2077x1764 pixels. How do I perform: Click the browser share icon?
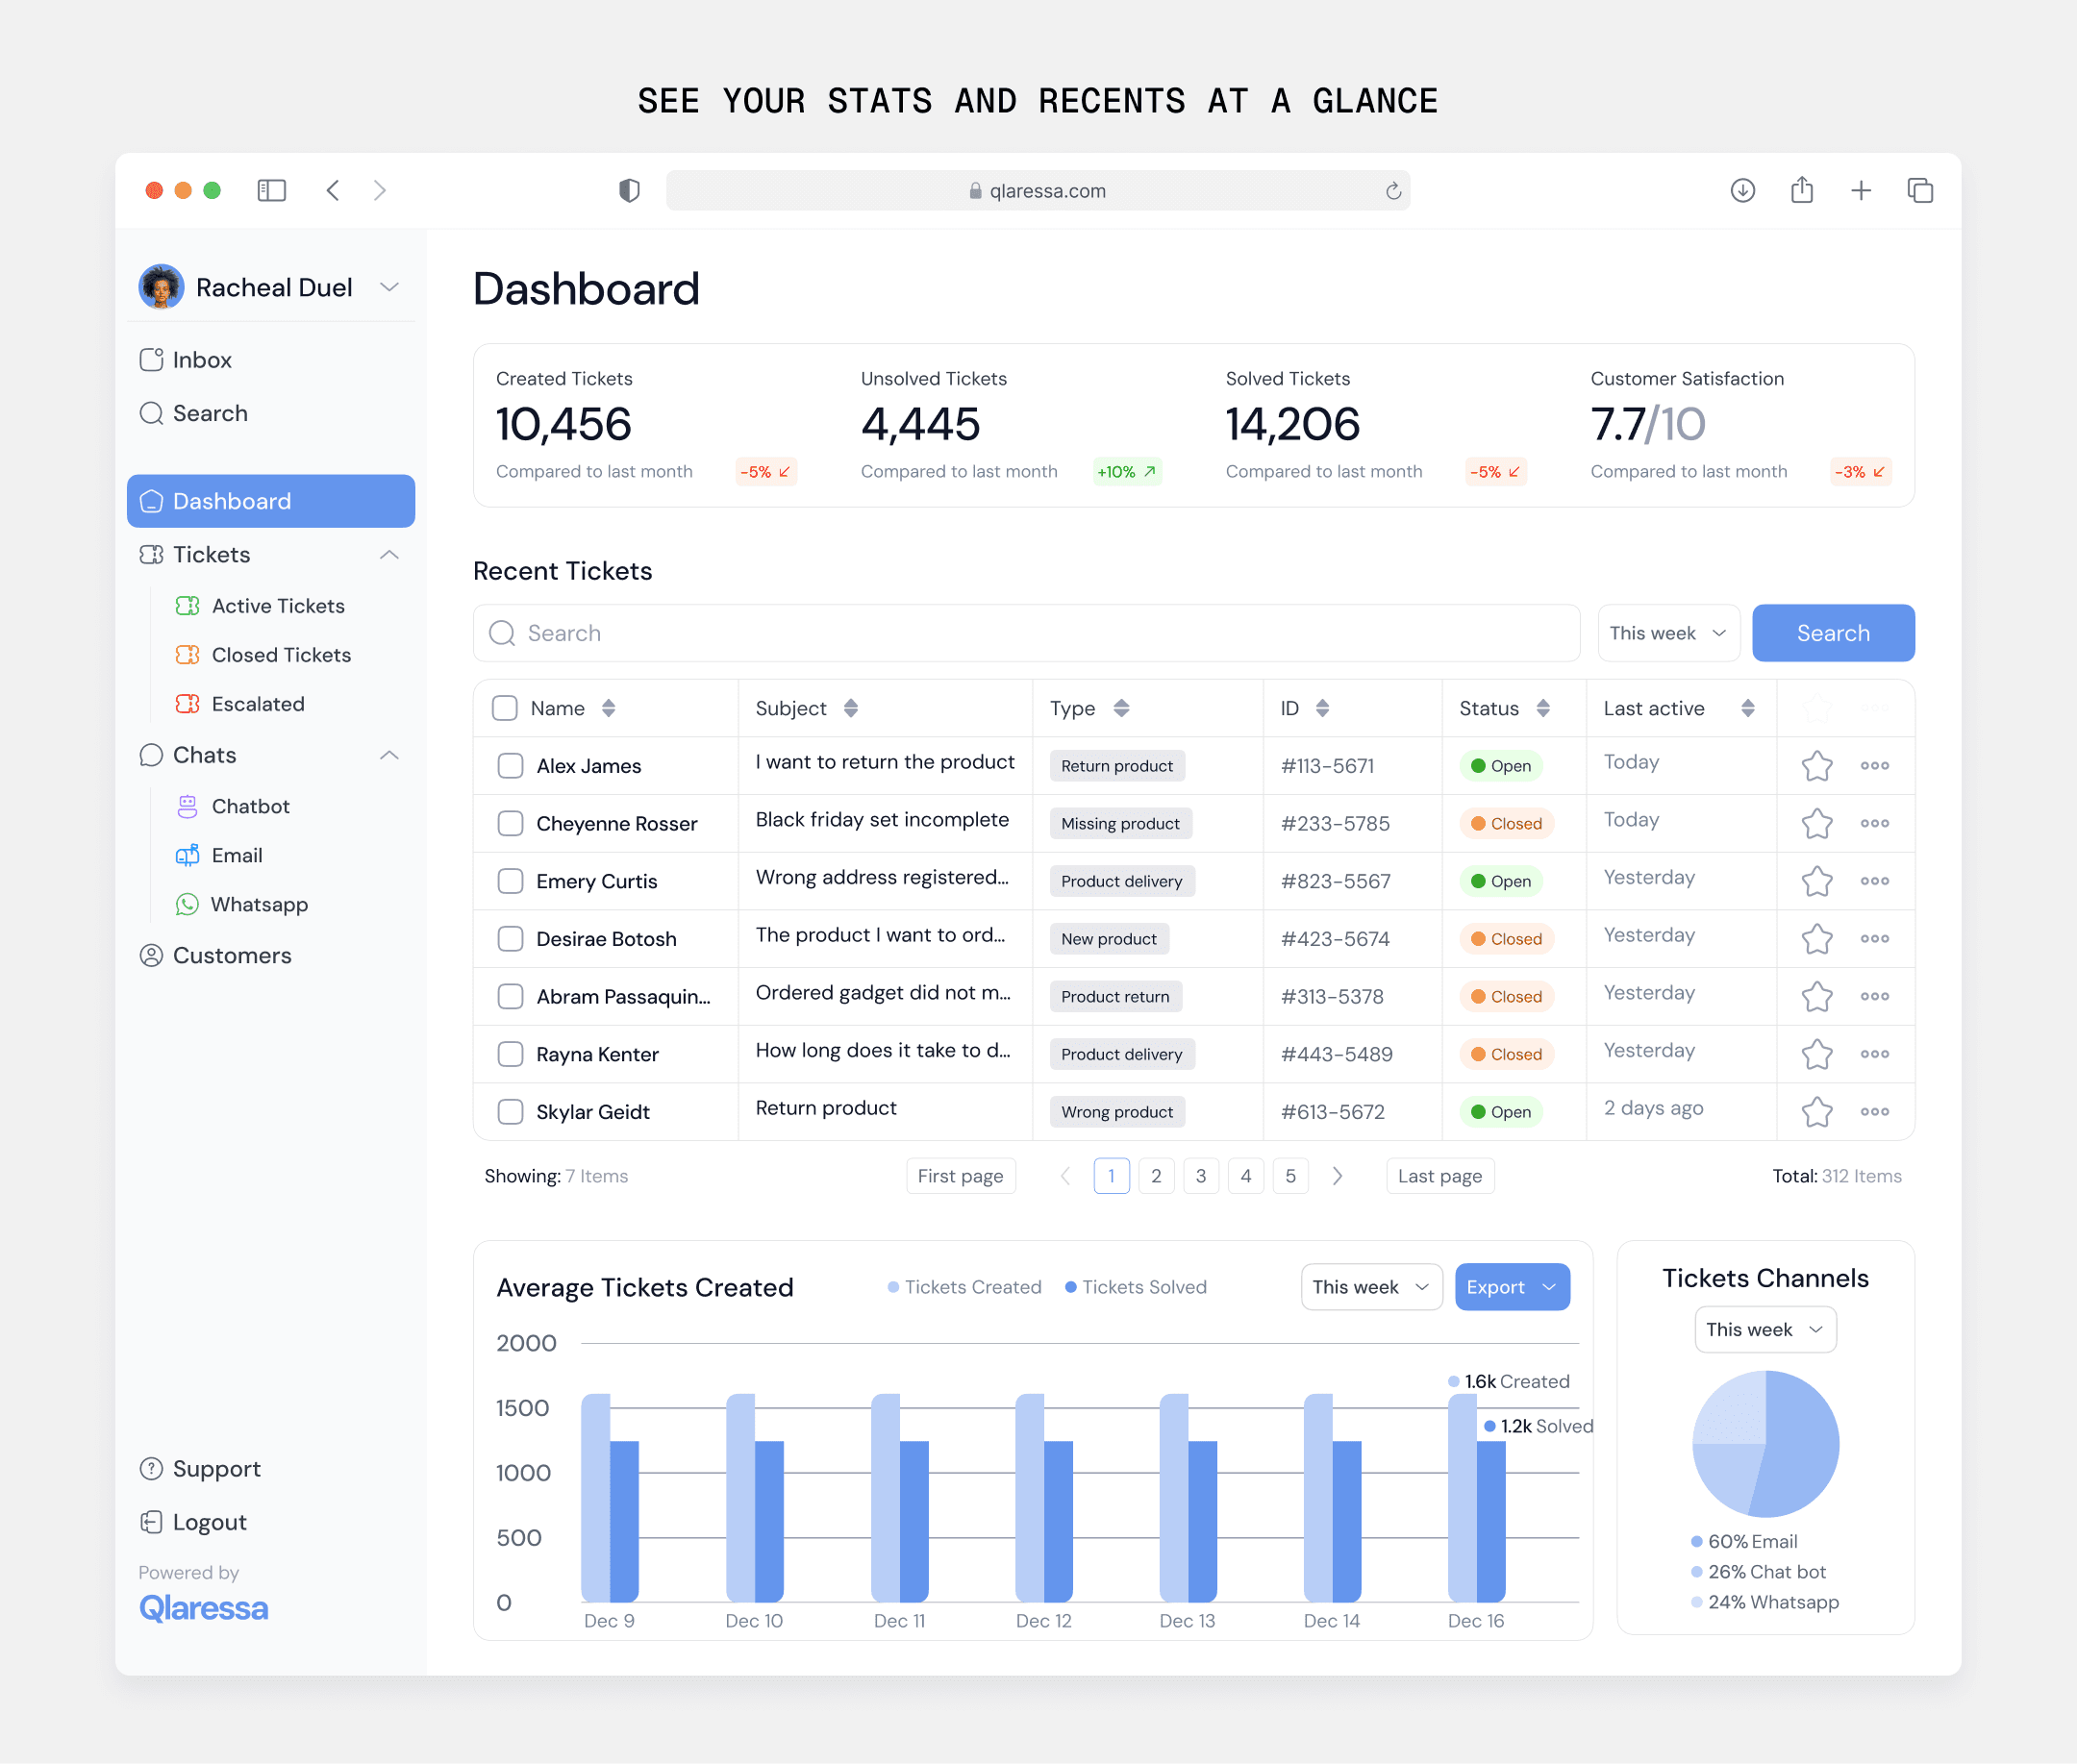click(x=1801, y=190)
